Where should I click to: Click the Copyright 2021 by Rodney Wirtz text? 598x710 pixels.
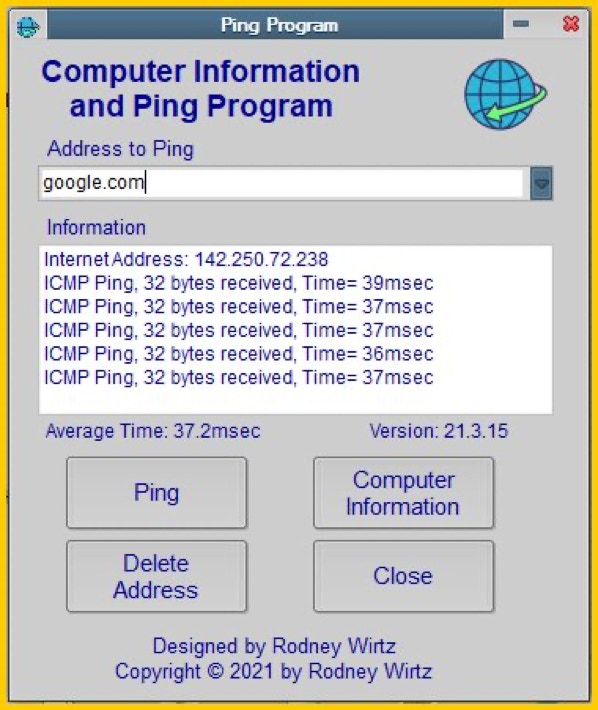[273, 671]
